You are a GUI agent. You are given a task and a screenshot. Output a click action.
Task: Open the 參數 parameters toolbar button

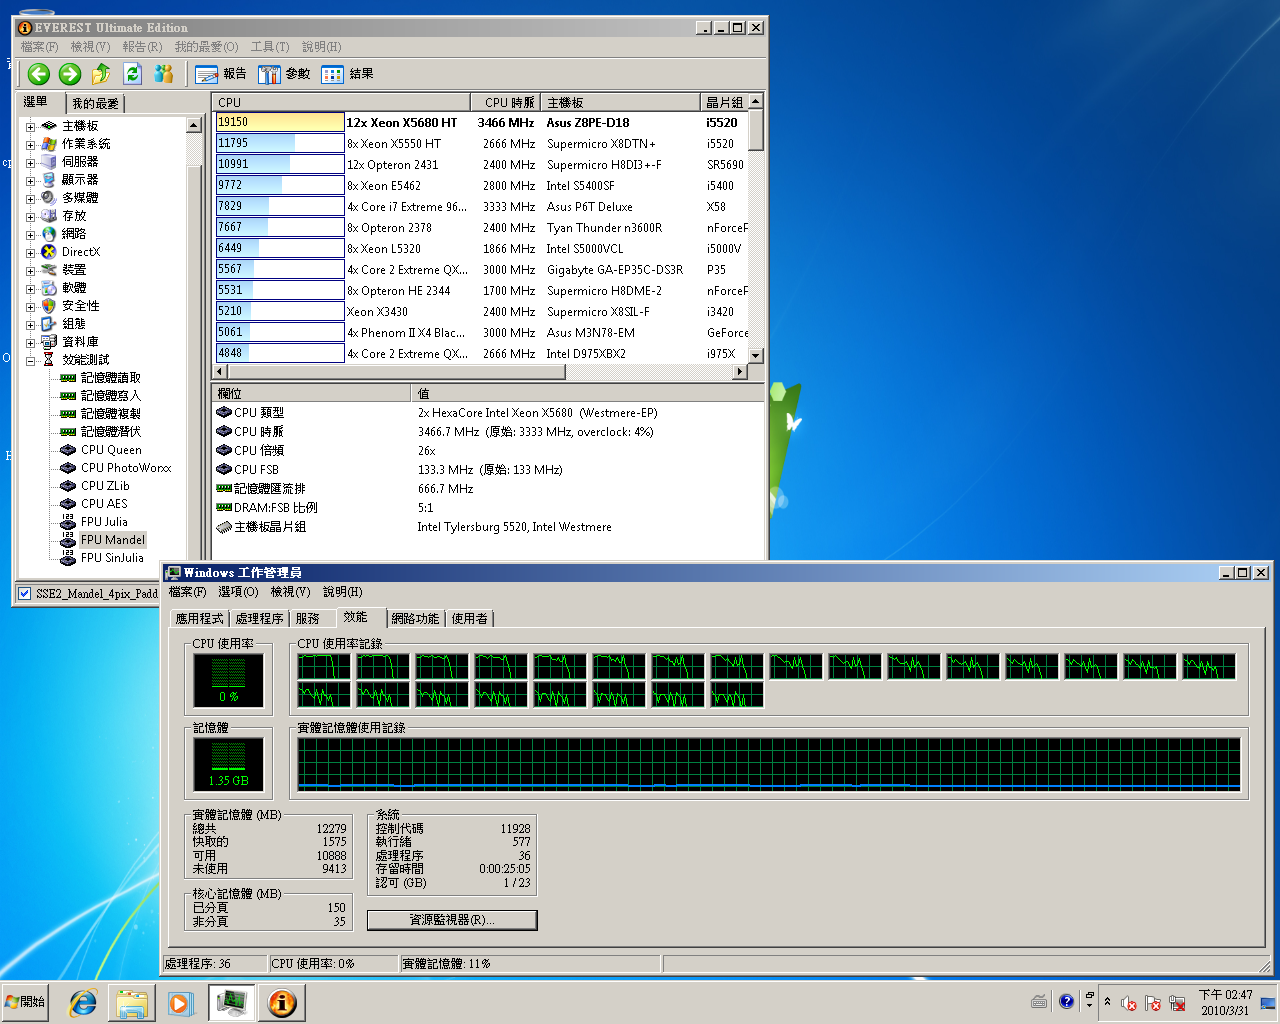(x=284, y=74)
